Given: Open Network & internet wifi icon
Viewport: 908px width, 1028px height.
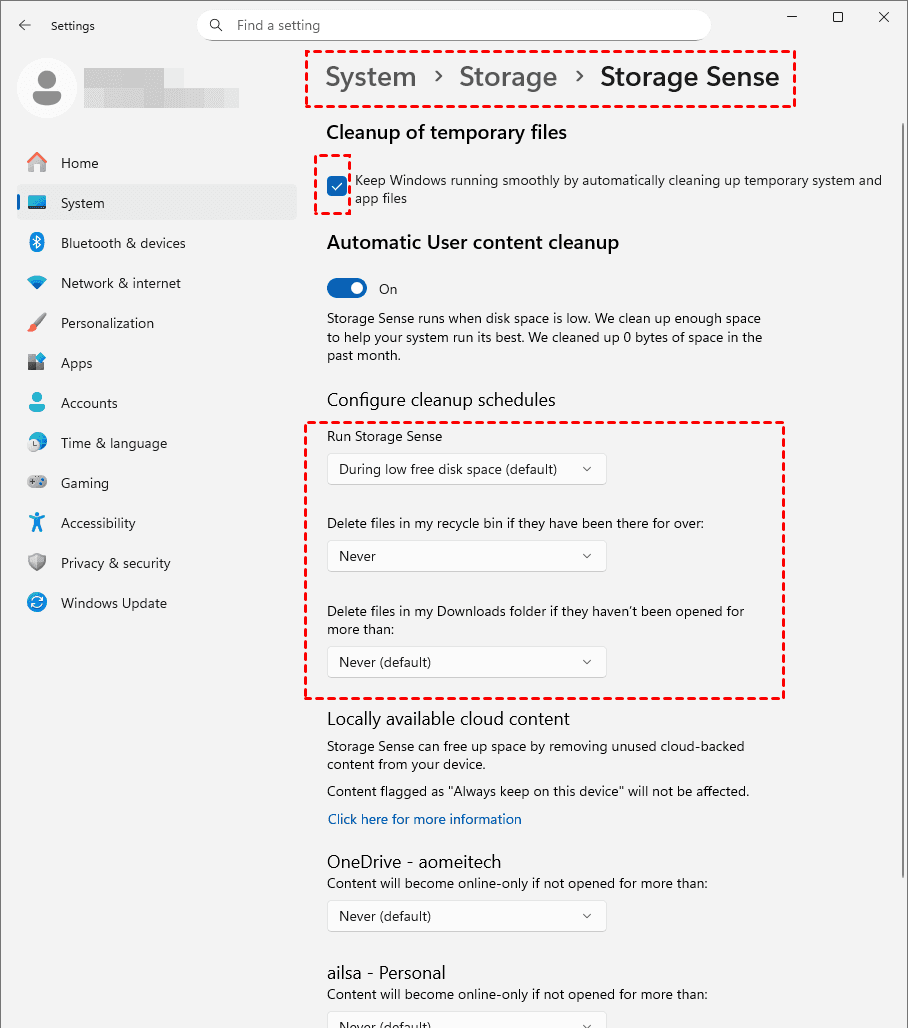Looking at the screenshot, I should 37,283.
